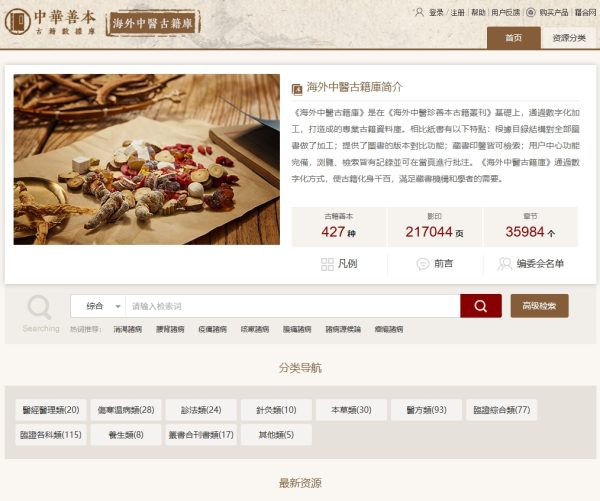Click the 购买产品 circular icon
Image resolution: width=600 pixels, height=501 pixels.
(530, 13)
